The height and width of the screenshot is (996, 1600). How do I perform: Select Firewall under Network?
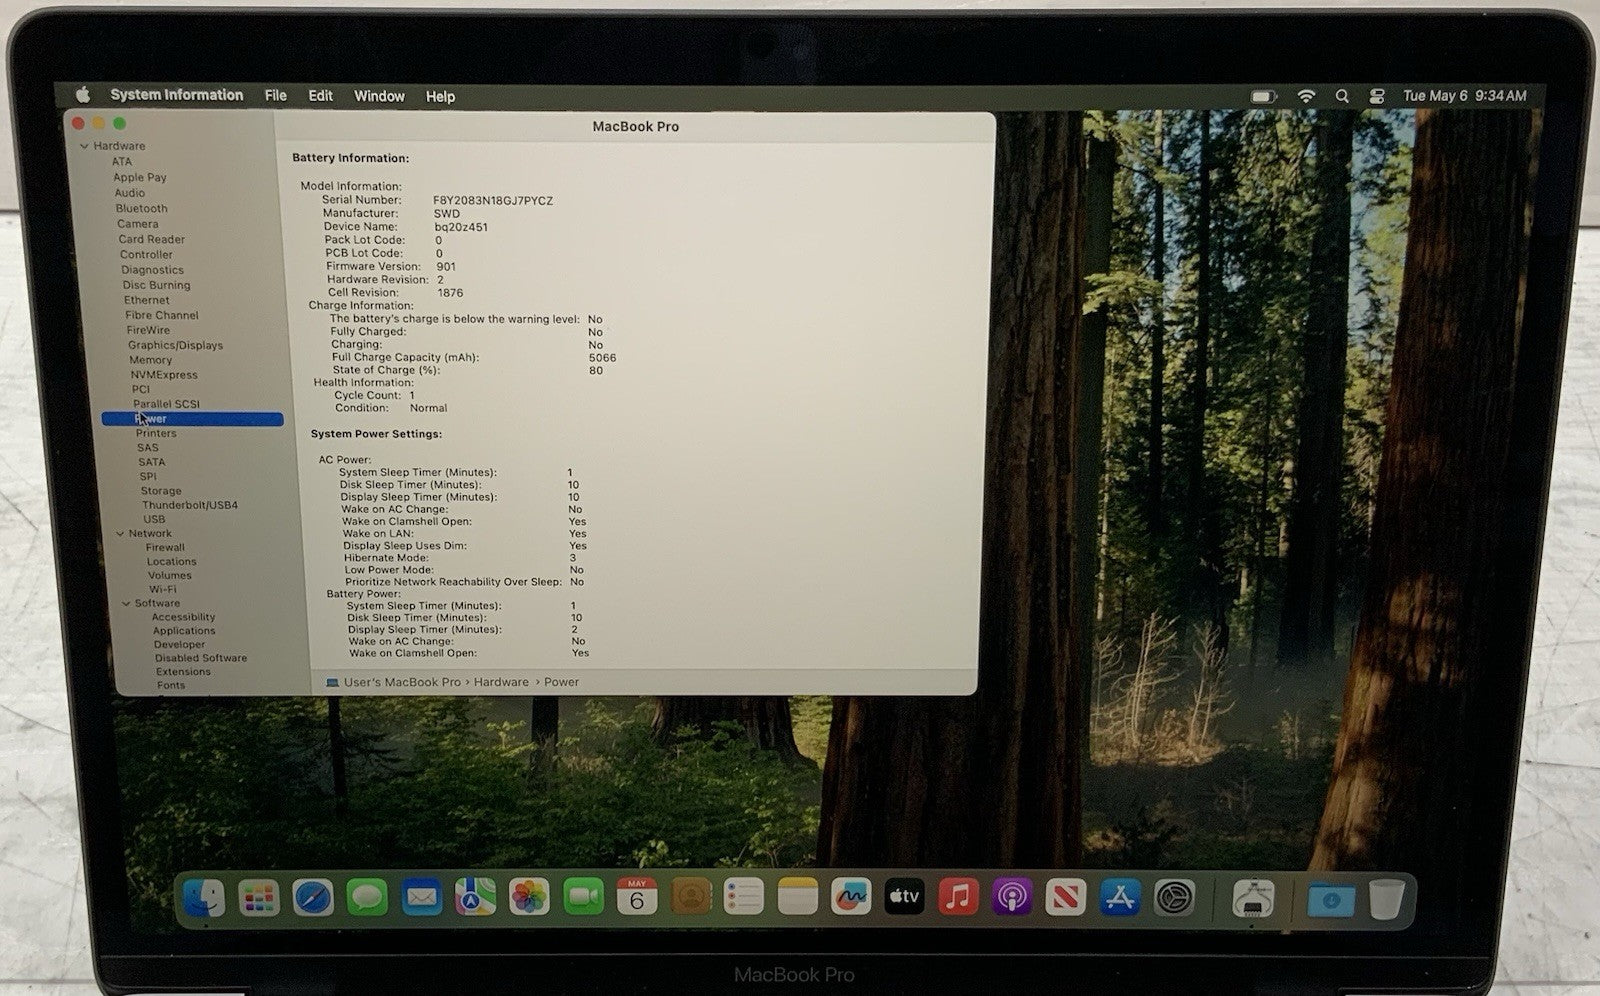click(165, 547)
